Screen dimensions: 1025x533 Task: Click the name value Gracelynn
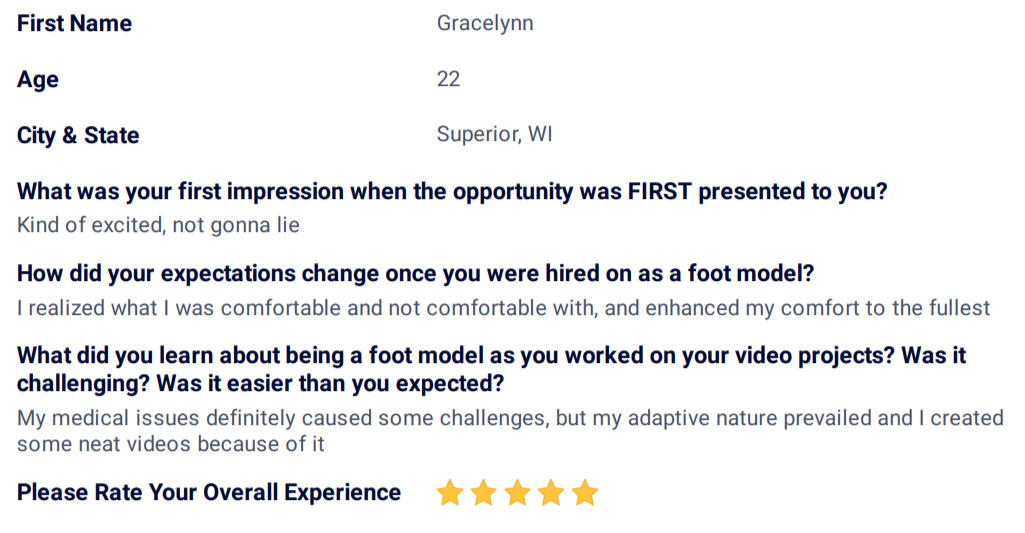point(485,24)
